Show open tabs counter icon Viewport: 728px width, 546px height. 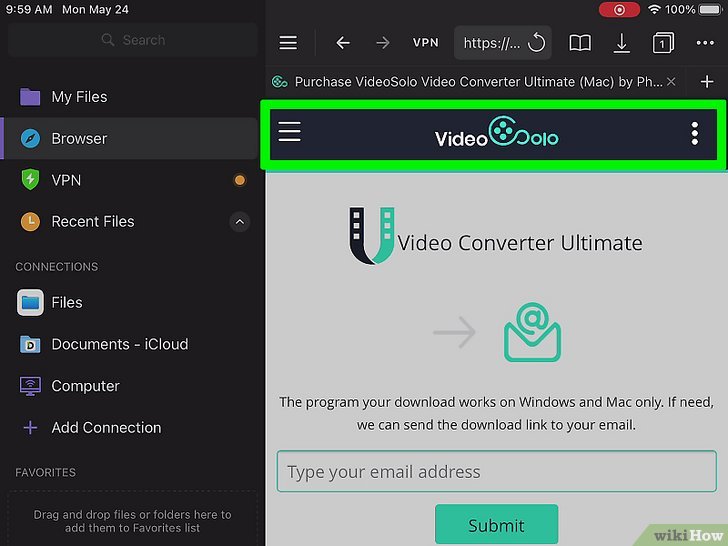(x=663, y=43)
